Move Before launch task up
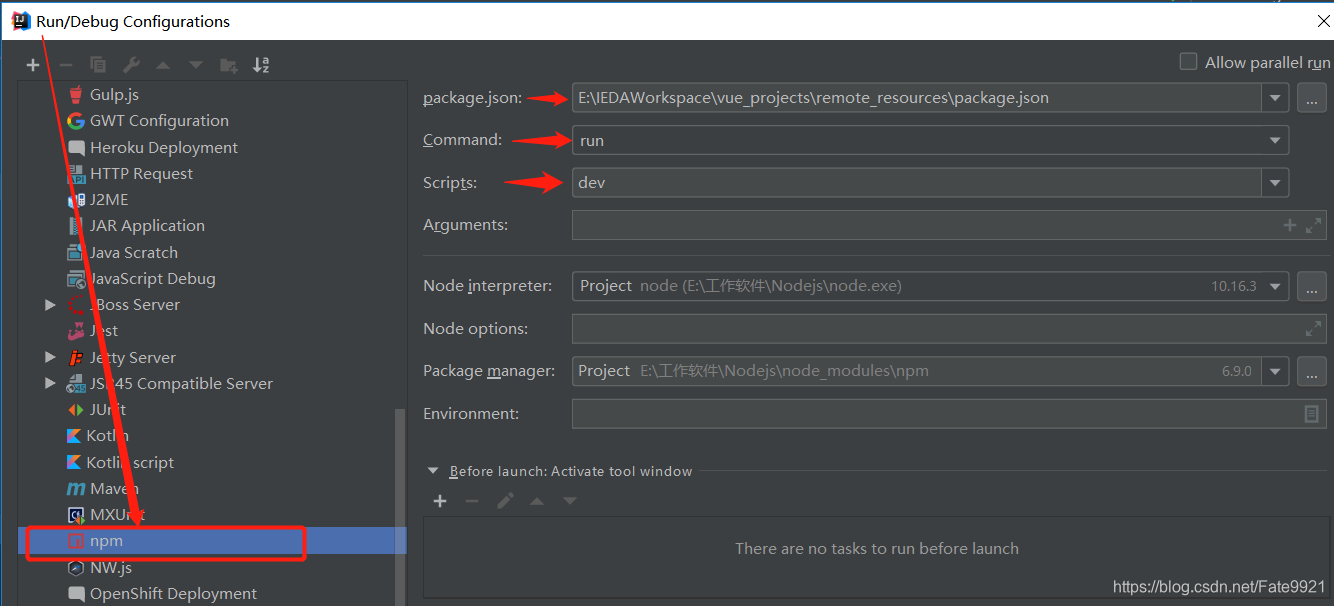The image size is (1334, 606). (537, 501)
